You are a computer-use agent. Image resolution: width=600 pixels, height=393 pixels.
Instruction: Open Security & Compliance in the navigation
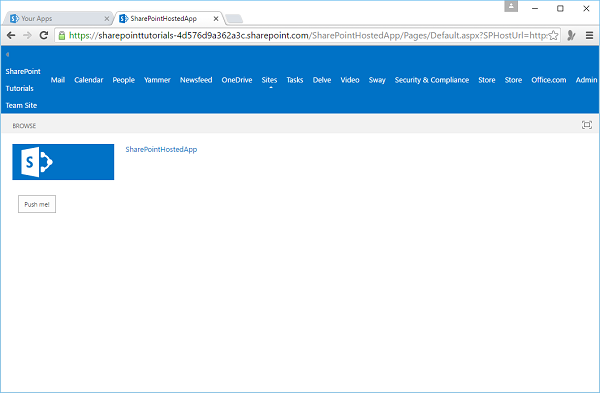click(x=432, y=80)
